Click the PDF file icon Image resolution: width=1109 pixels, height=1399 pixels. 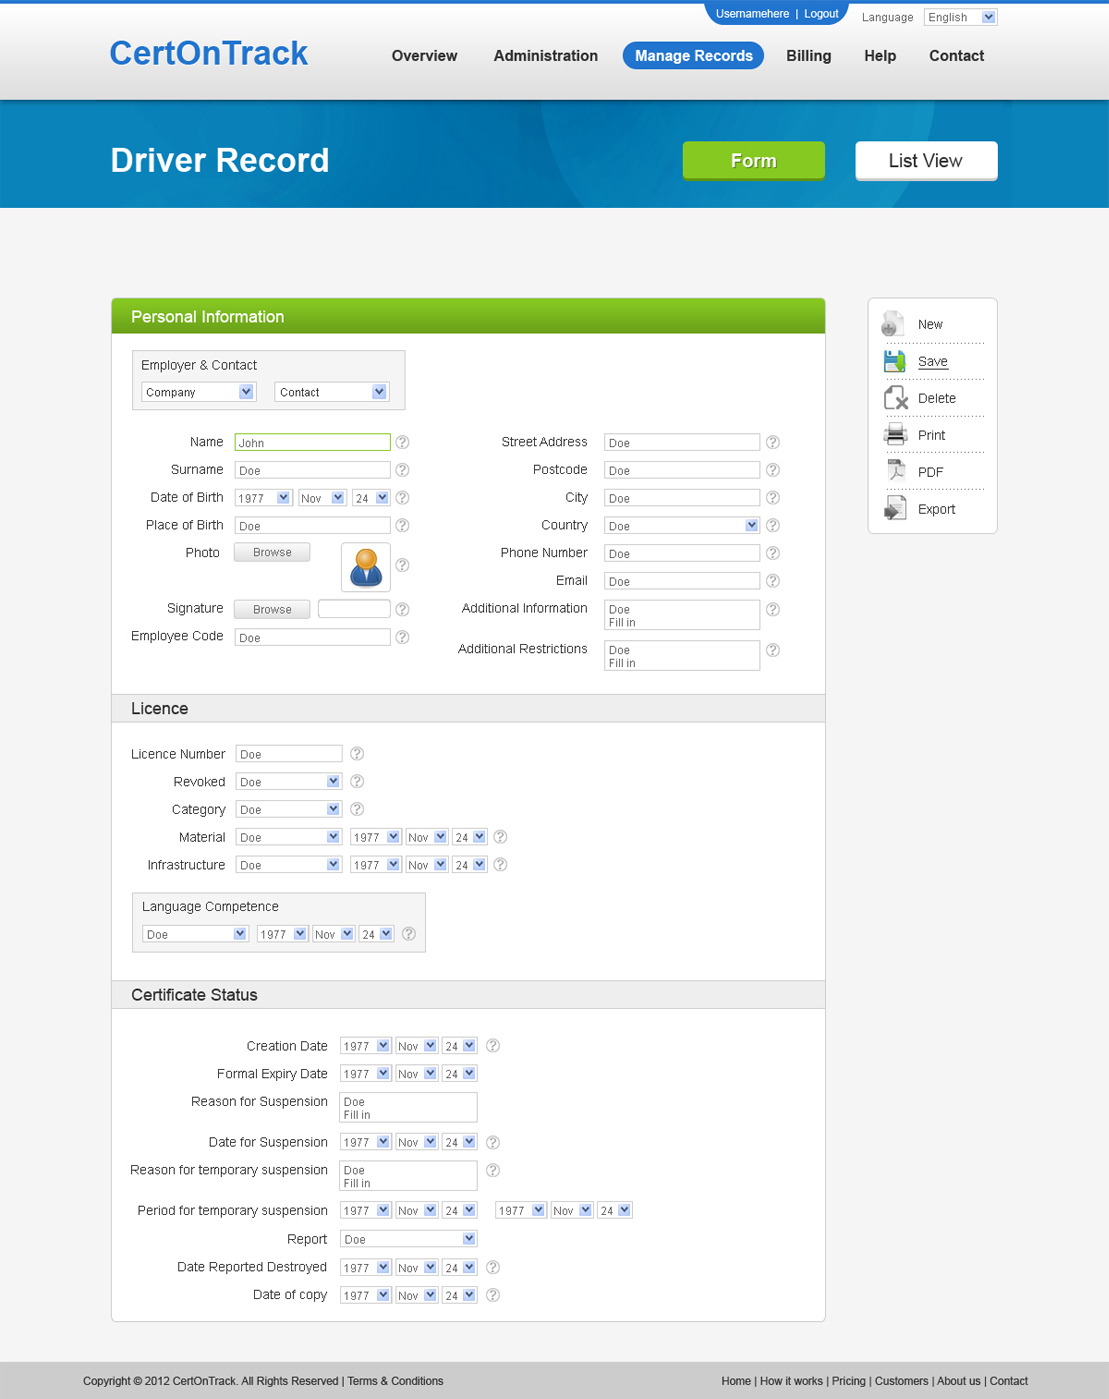coord(895,471)
